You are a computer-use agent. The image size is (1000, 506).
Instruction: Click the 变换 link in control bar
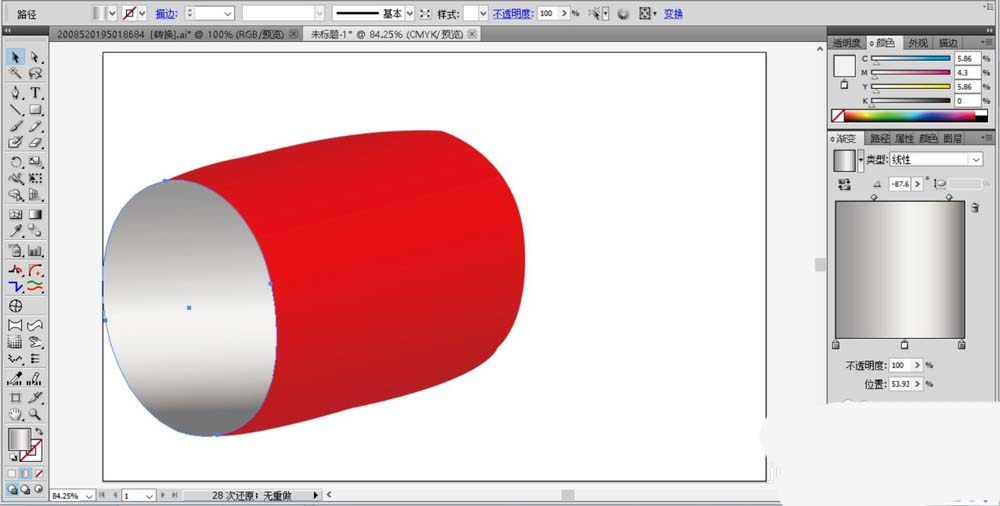click(x=674, y=14)
